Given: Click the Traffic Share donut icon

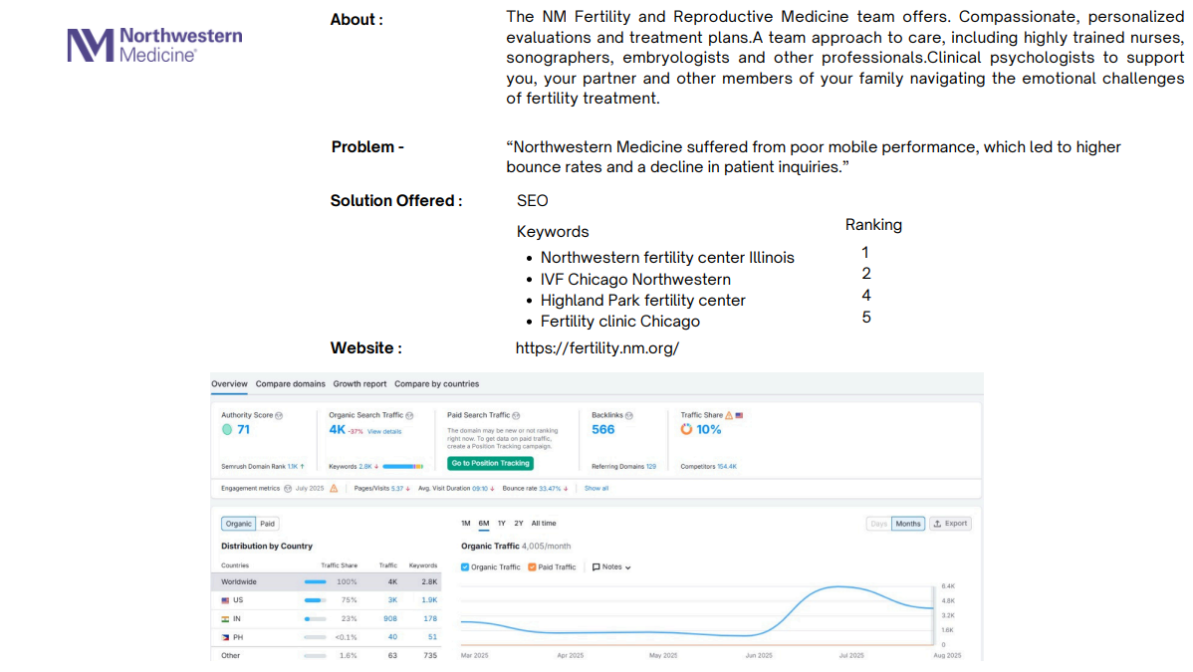Looking at the screenshot, I should (686, 430).
